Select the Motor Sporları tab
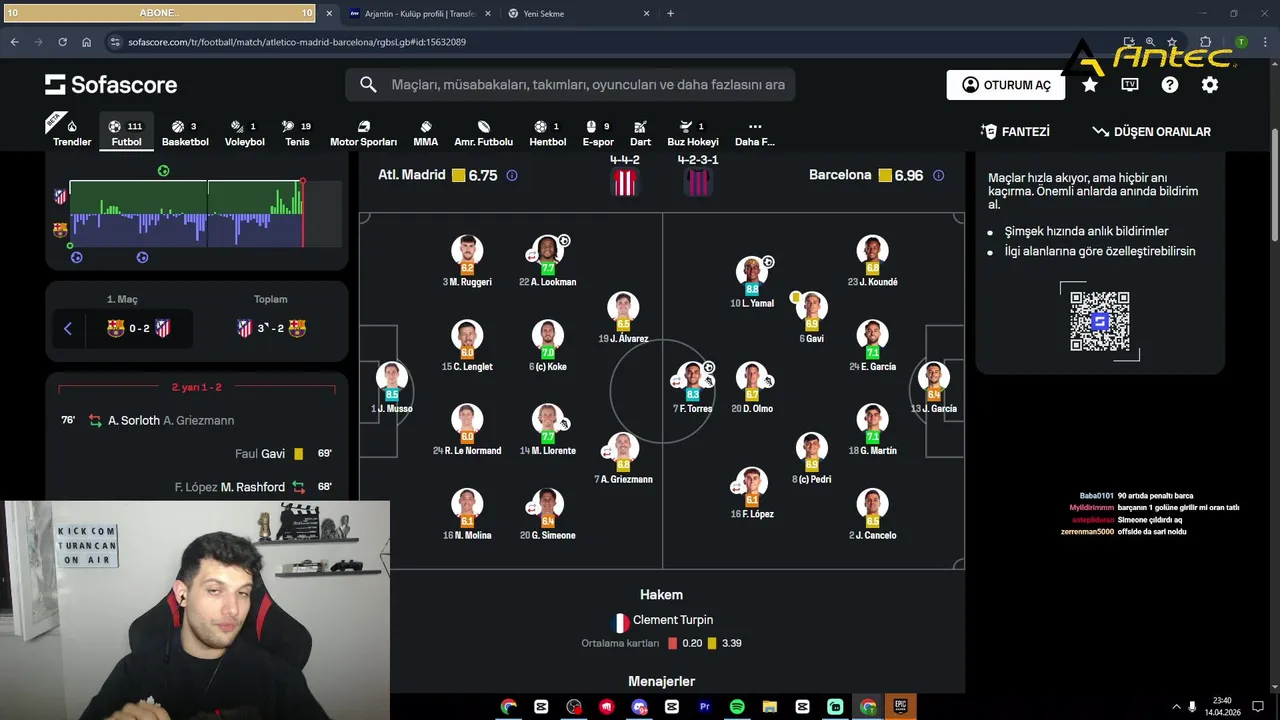 point(363,133)
